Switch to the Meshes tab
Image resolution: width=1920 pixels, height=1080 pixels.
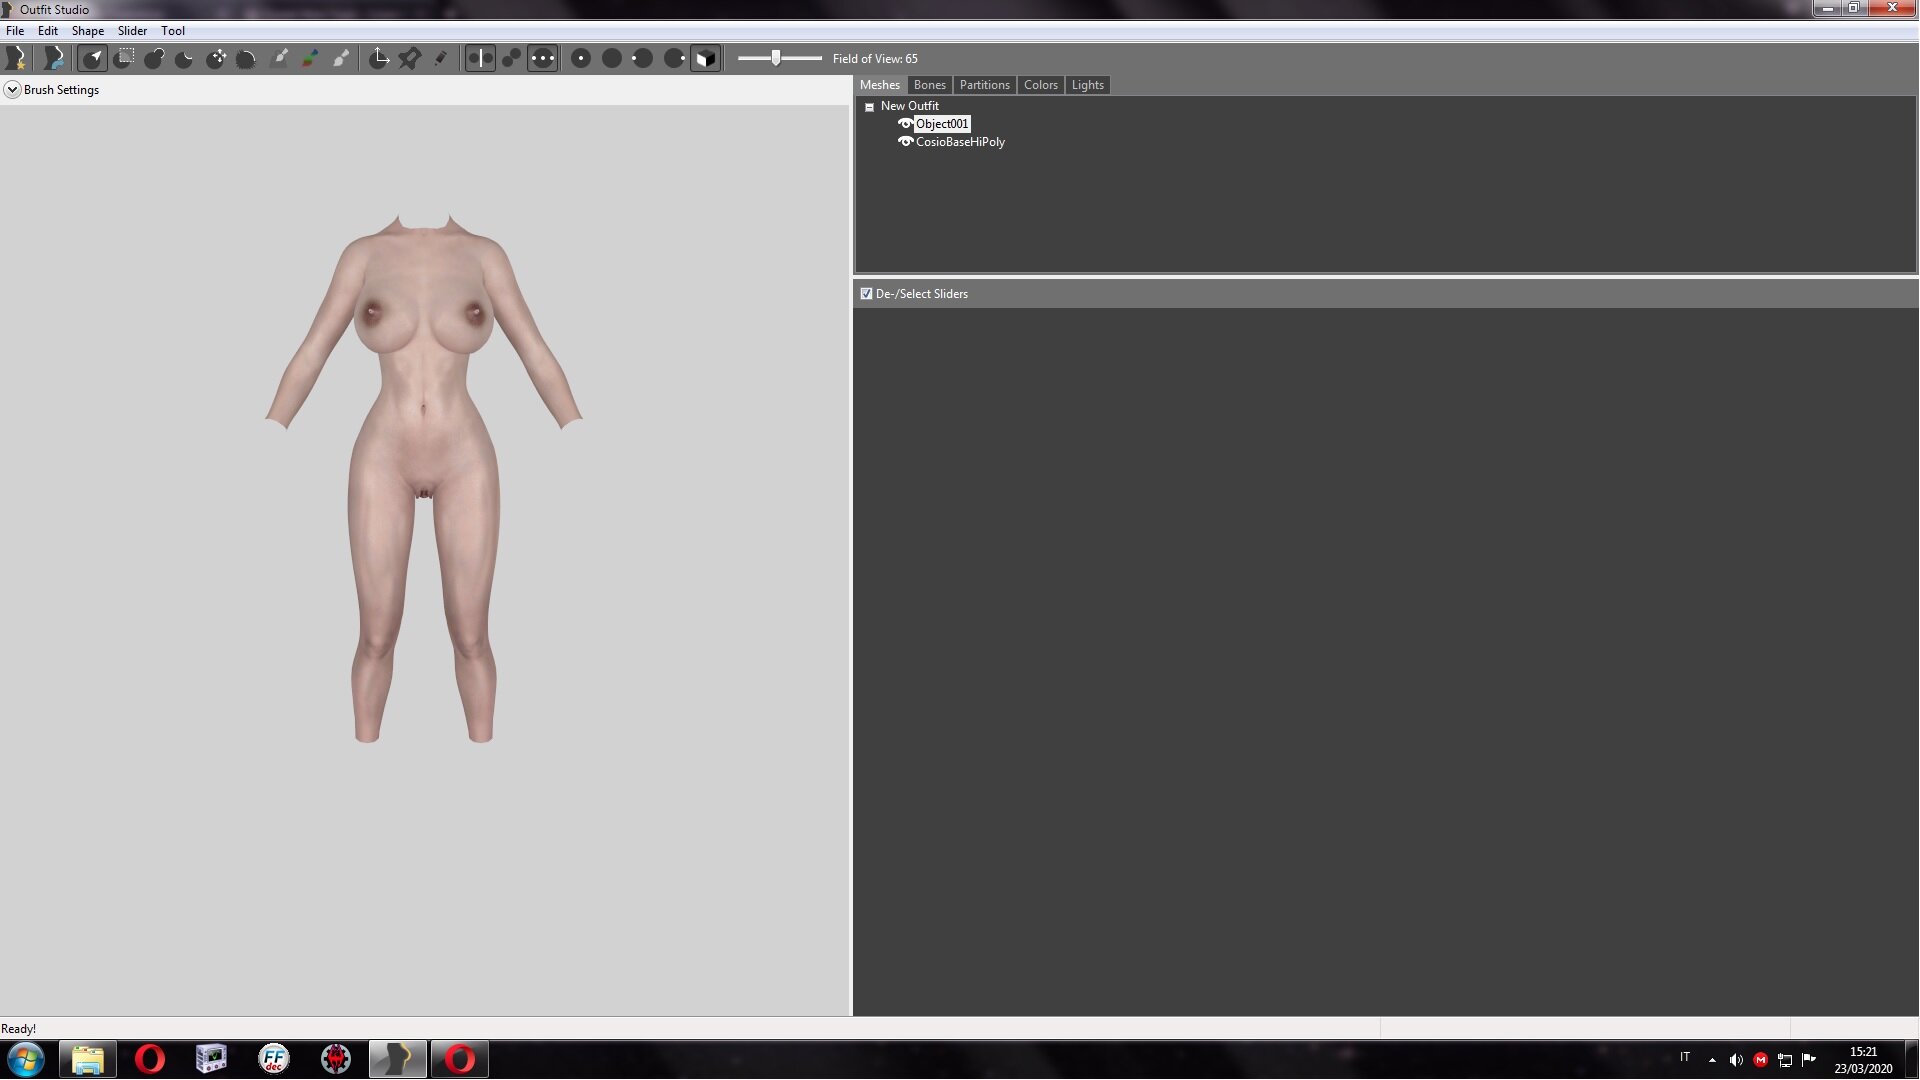point(880,85)
